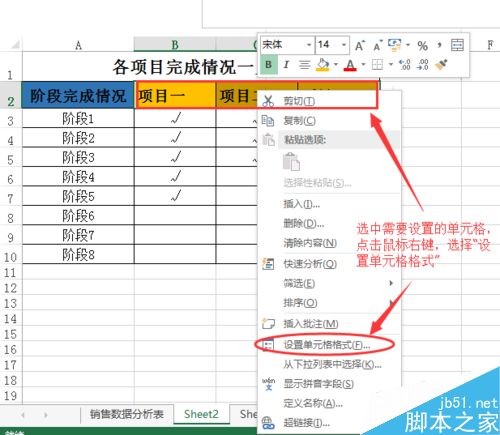Click the center align icon in mini toolbar
The height and width of the screenshot is (435, 500).
tap(304, 65)
